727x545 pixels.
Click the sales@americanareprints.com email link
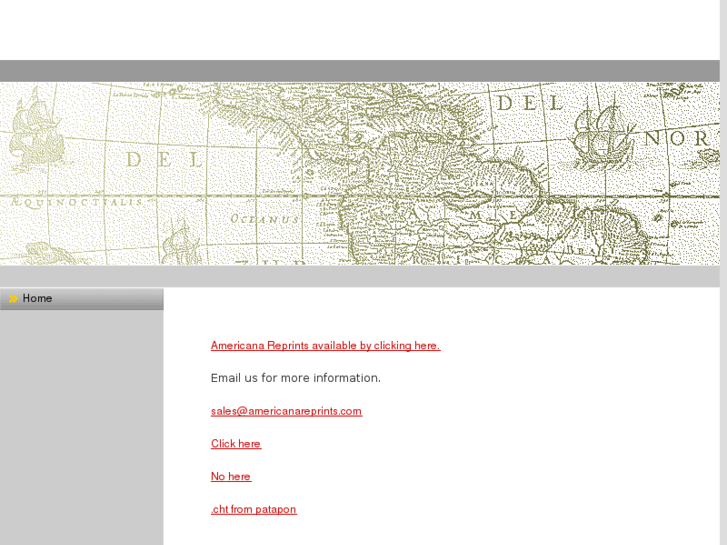[x=287, y=411]
